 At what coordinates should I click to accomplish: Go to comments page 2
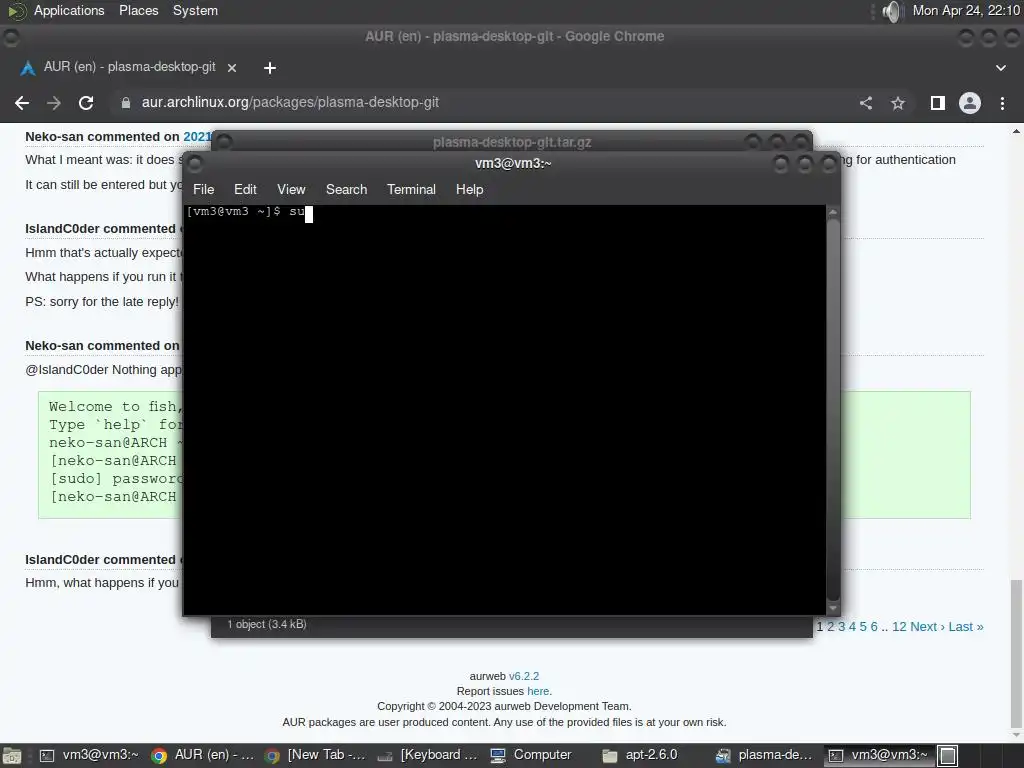click(x=831, y=627)
